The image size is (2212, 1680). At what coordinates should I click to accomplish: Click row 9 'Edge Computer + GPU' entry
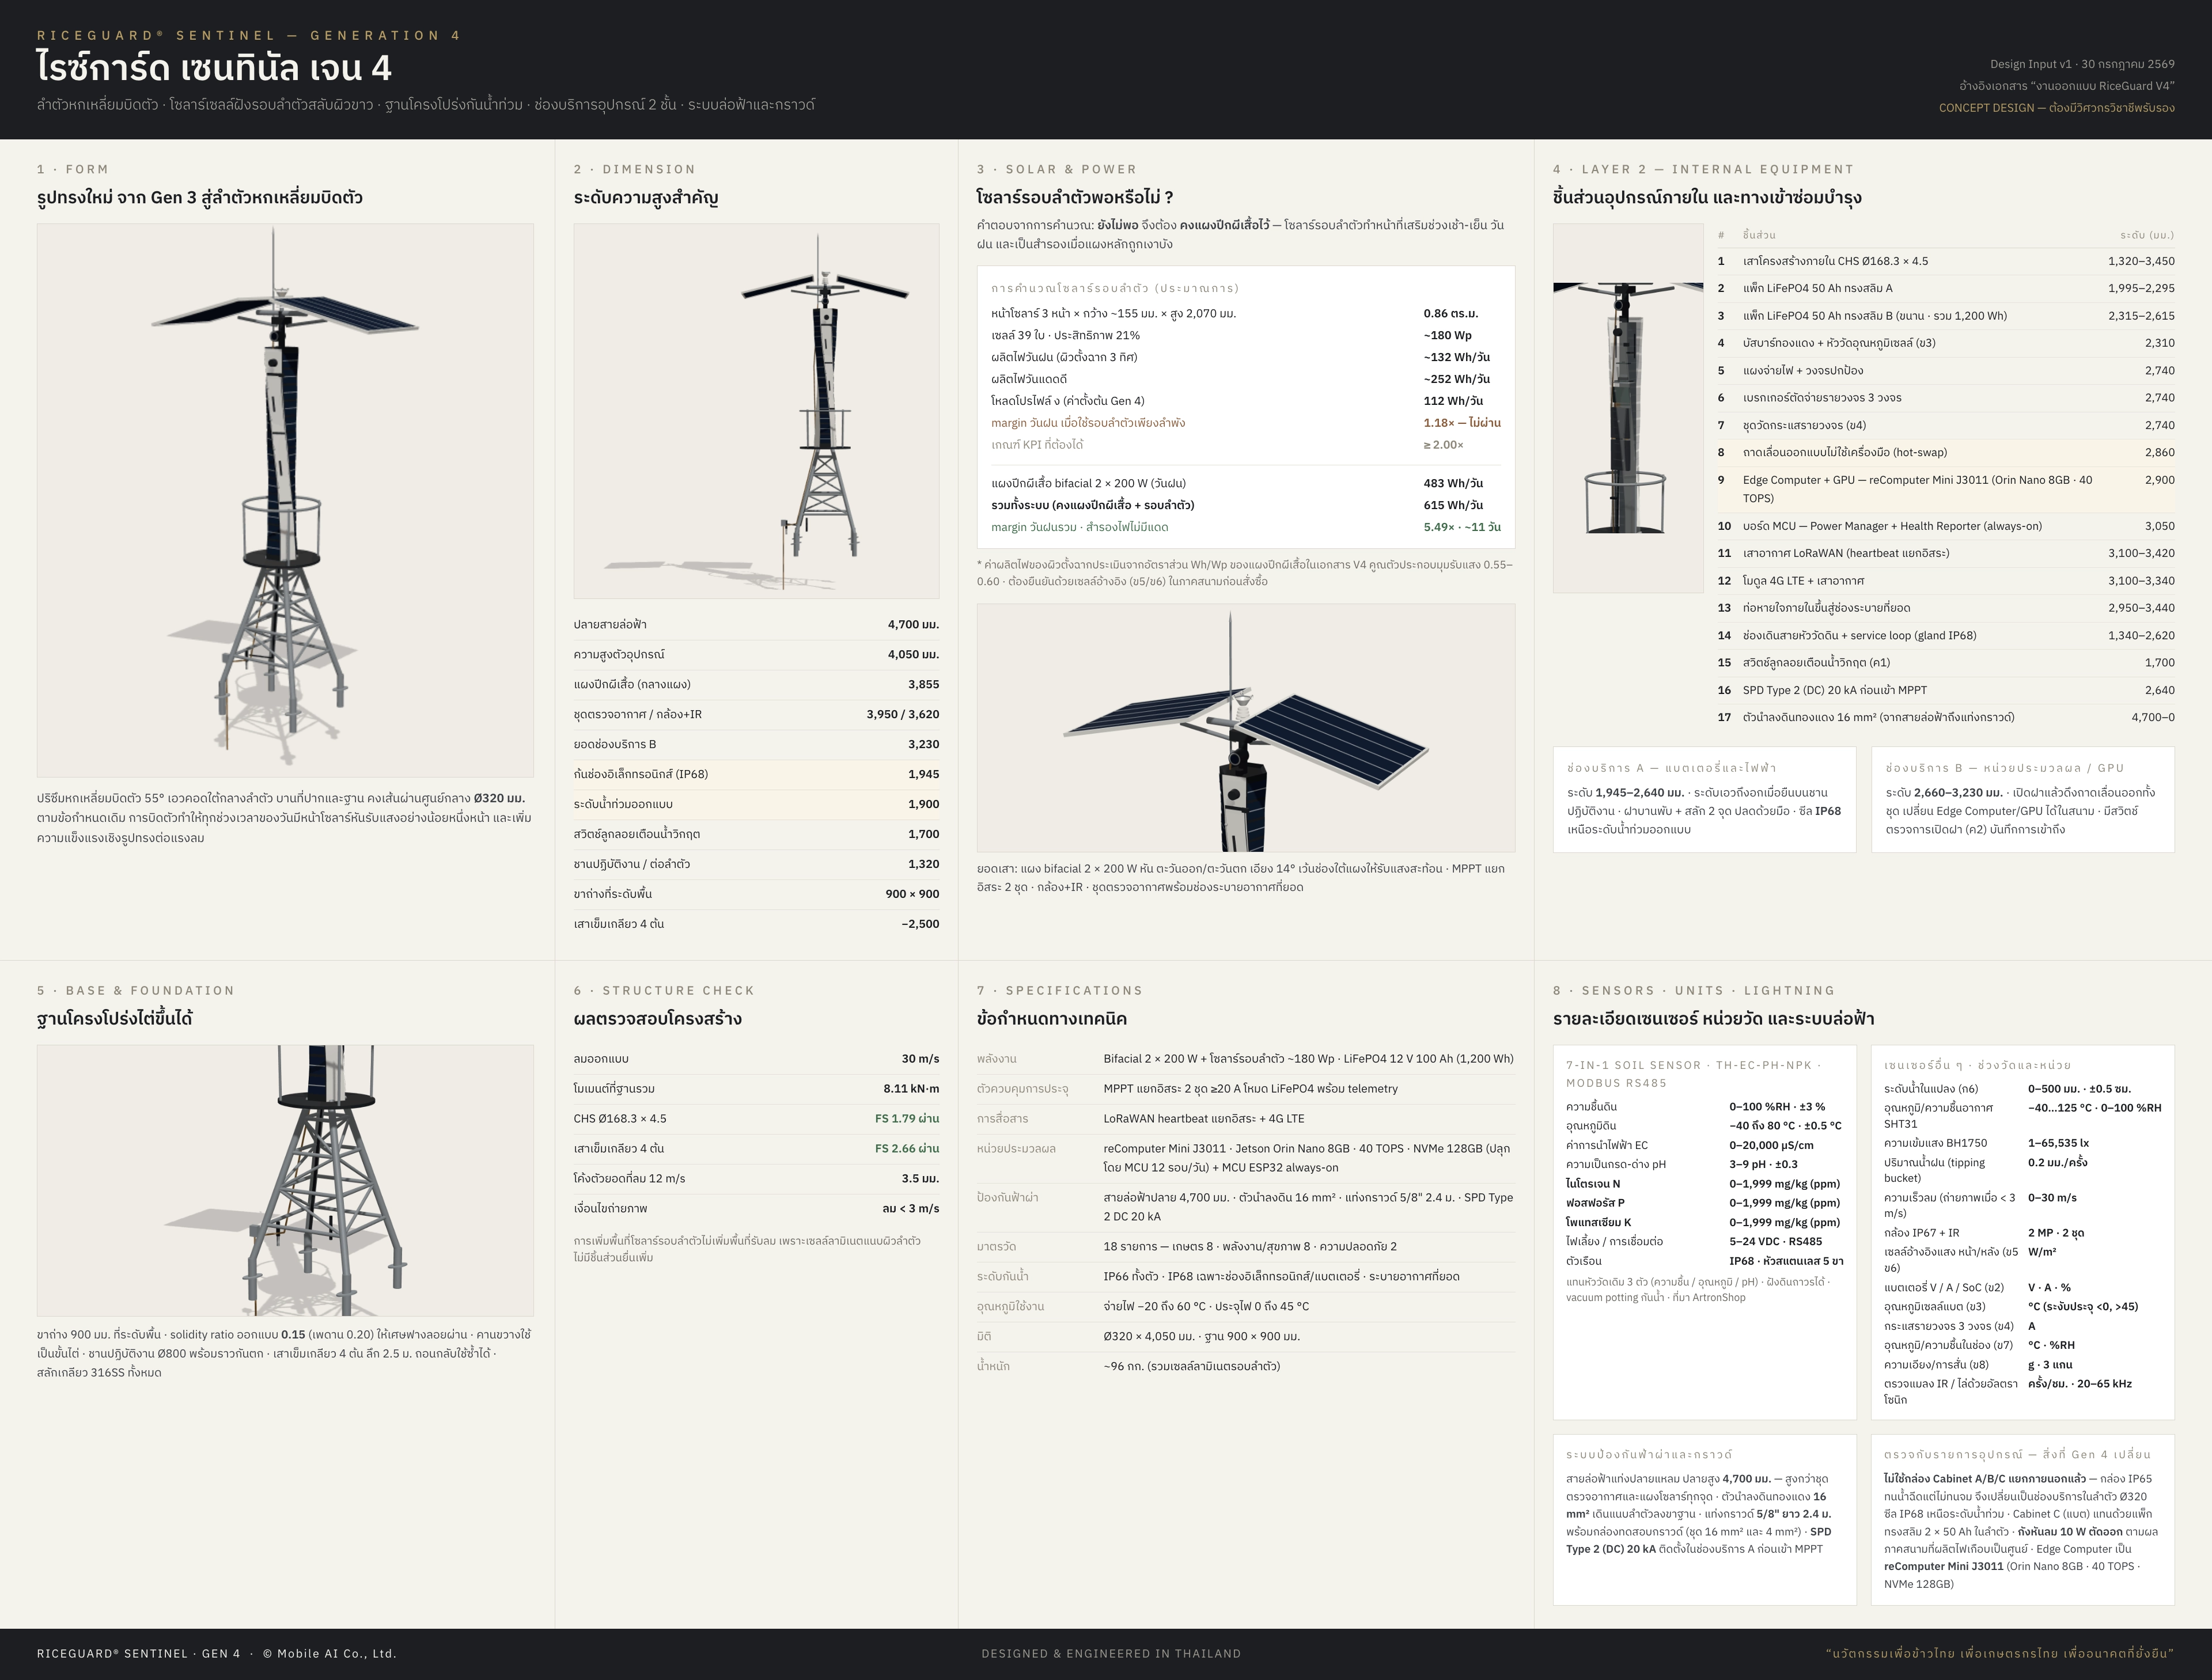1946,489
